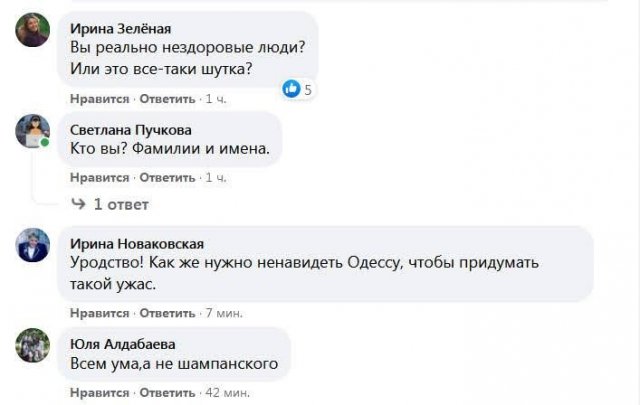Screen dimensions: 640x405
Task: Reply to Ирина Новаковская's comment
Action: [x=167, y=313]
